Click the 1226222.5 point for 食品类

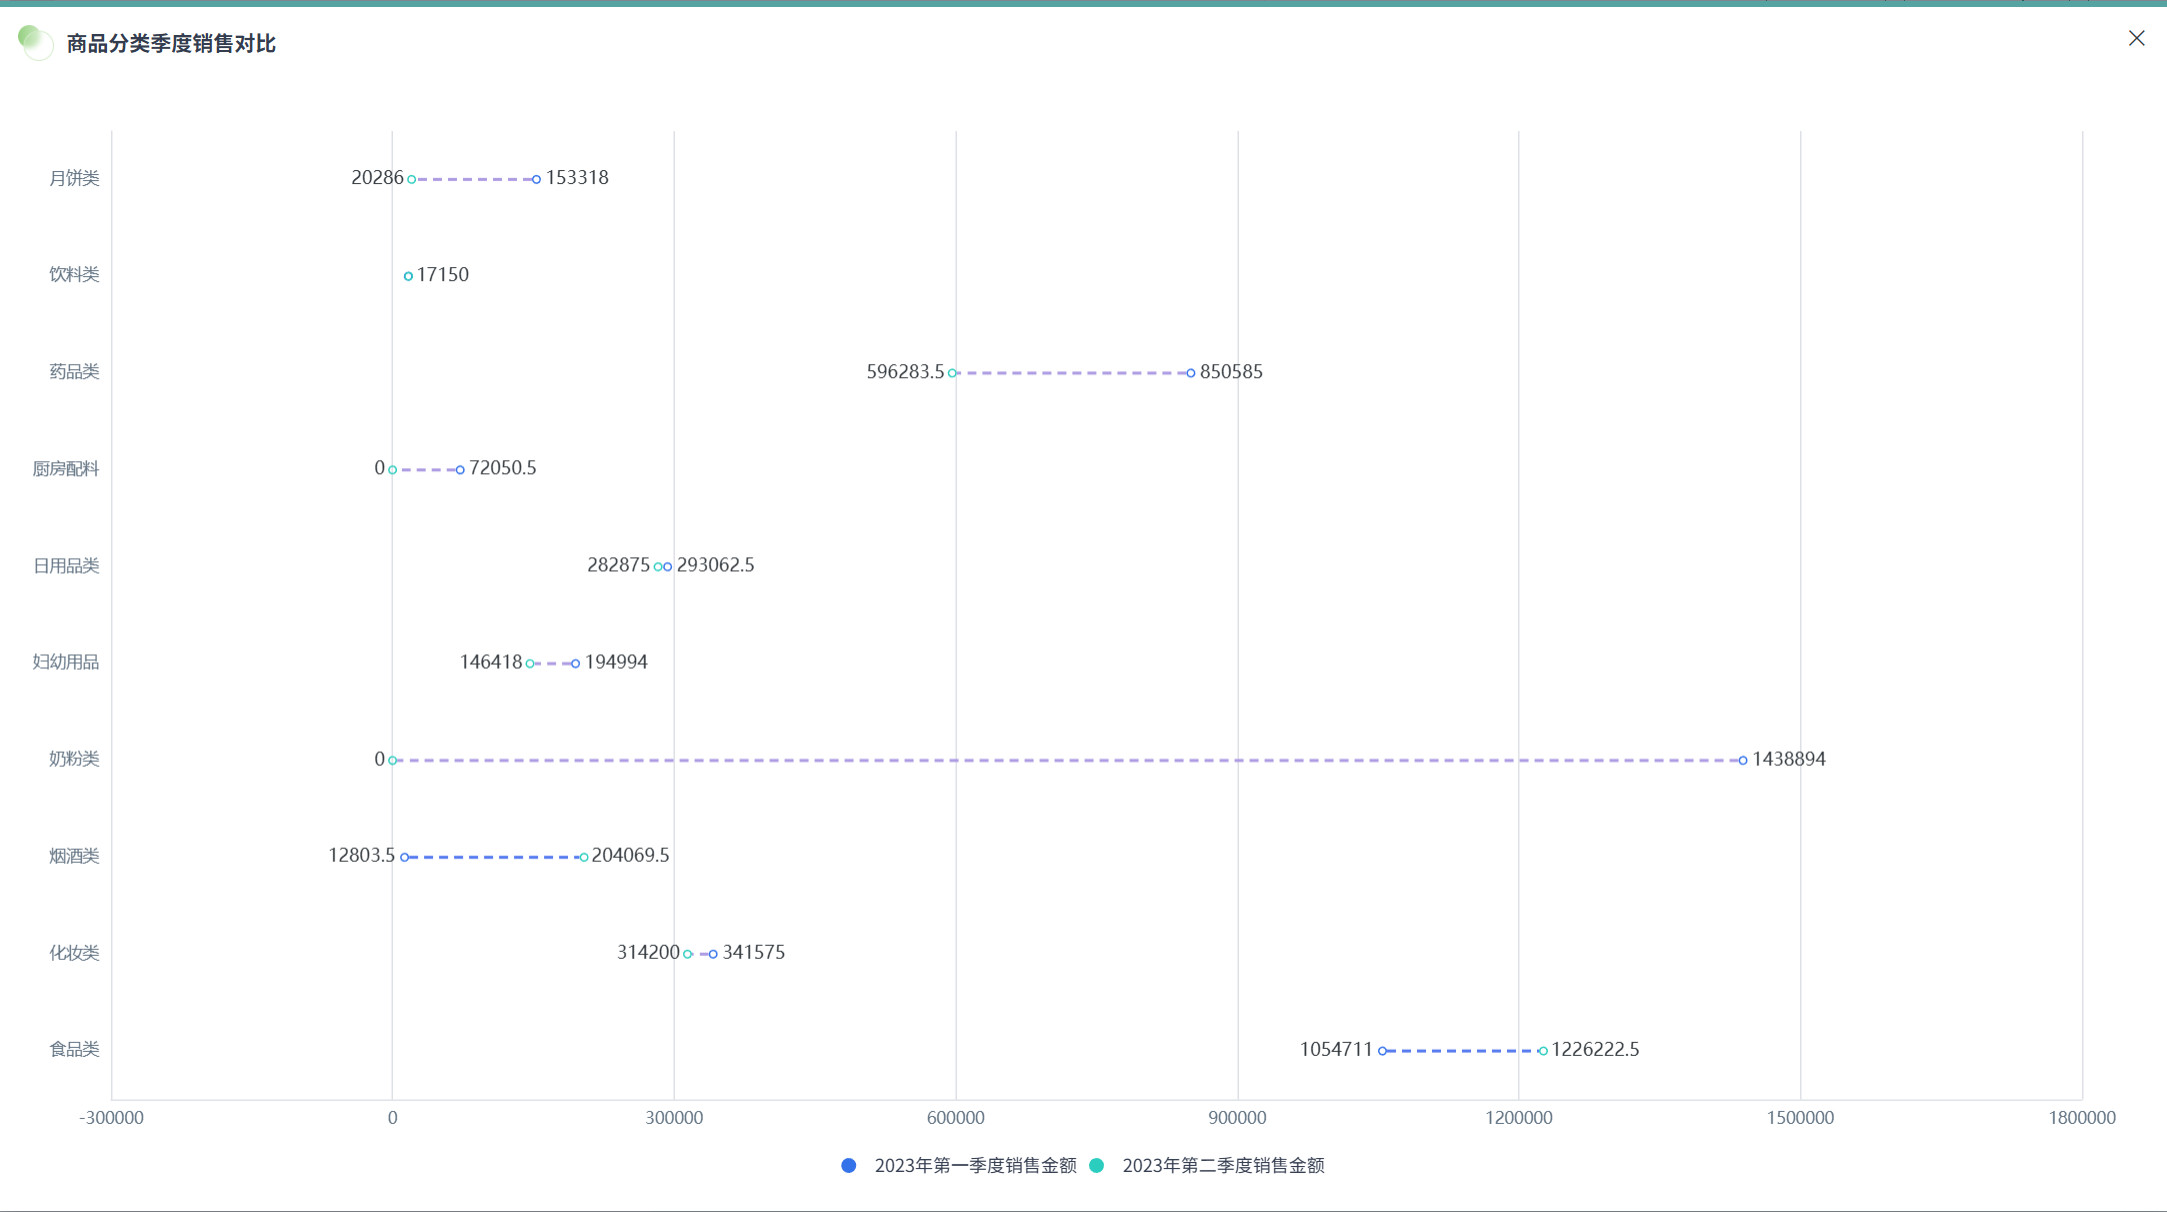tap(1543, 1051)
